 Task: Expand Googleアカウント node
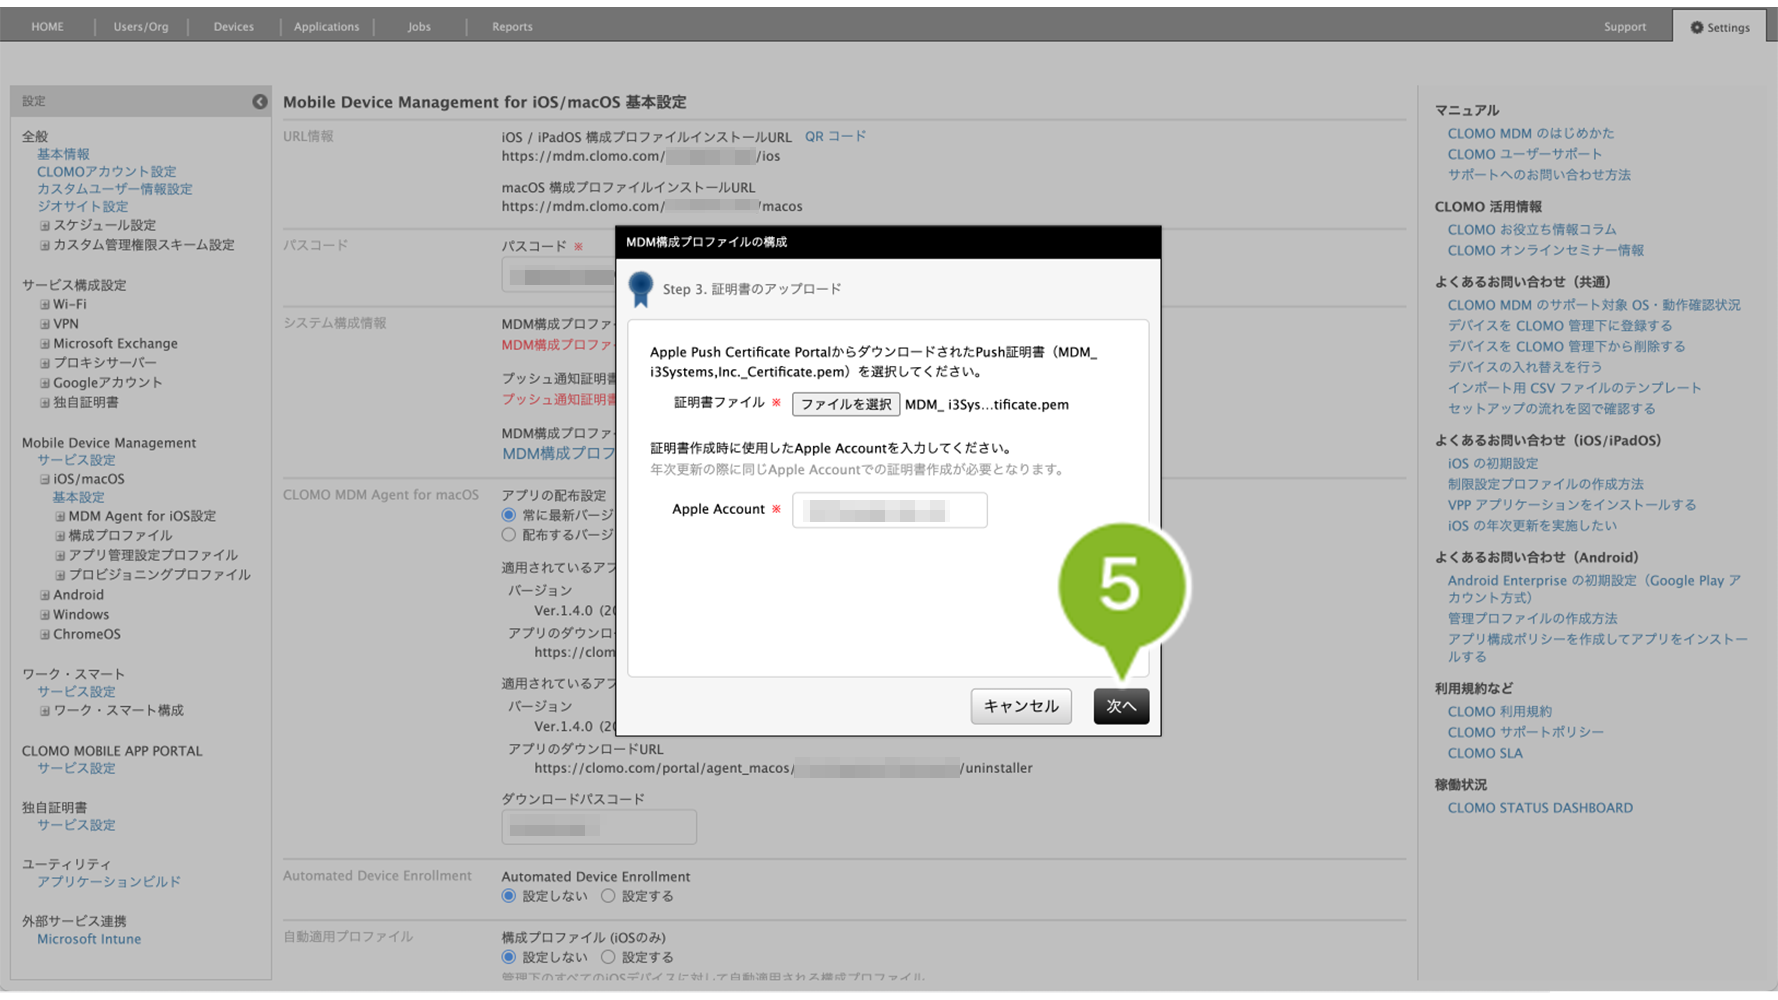click(44, 383)
